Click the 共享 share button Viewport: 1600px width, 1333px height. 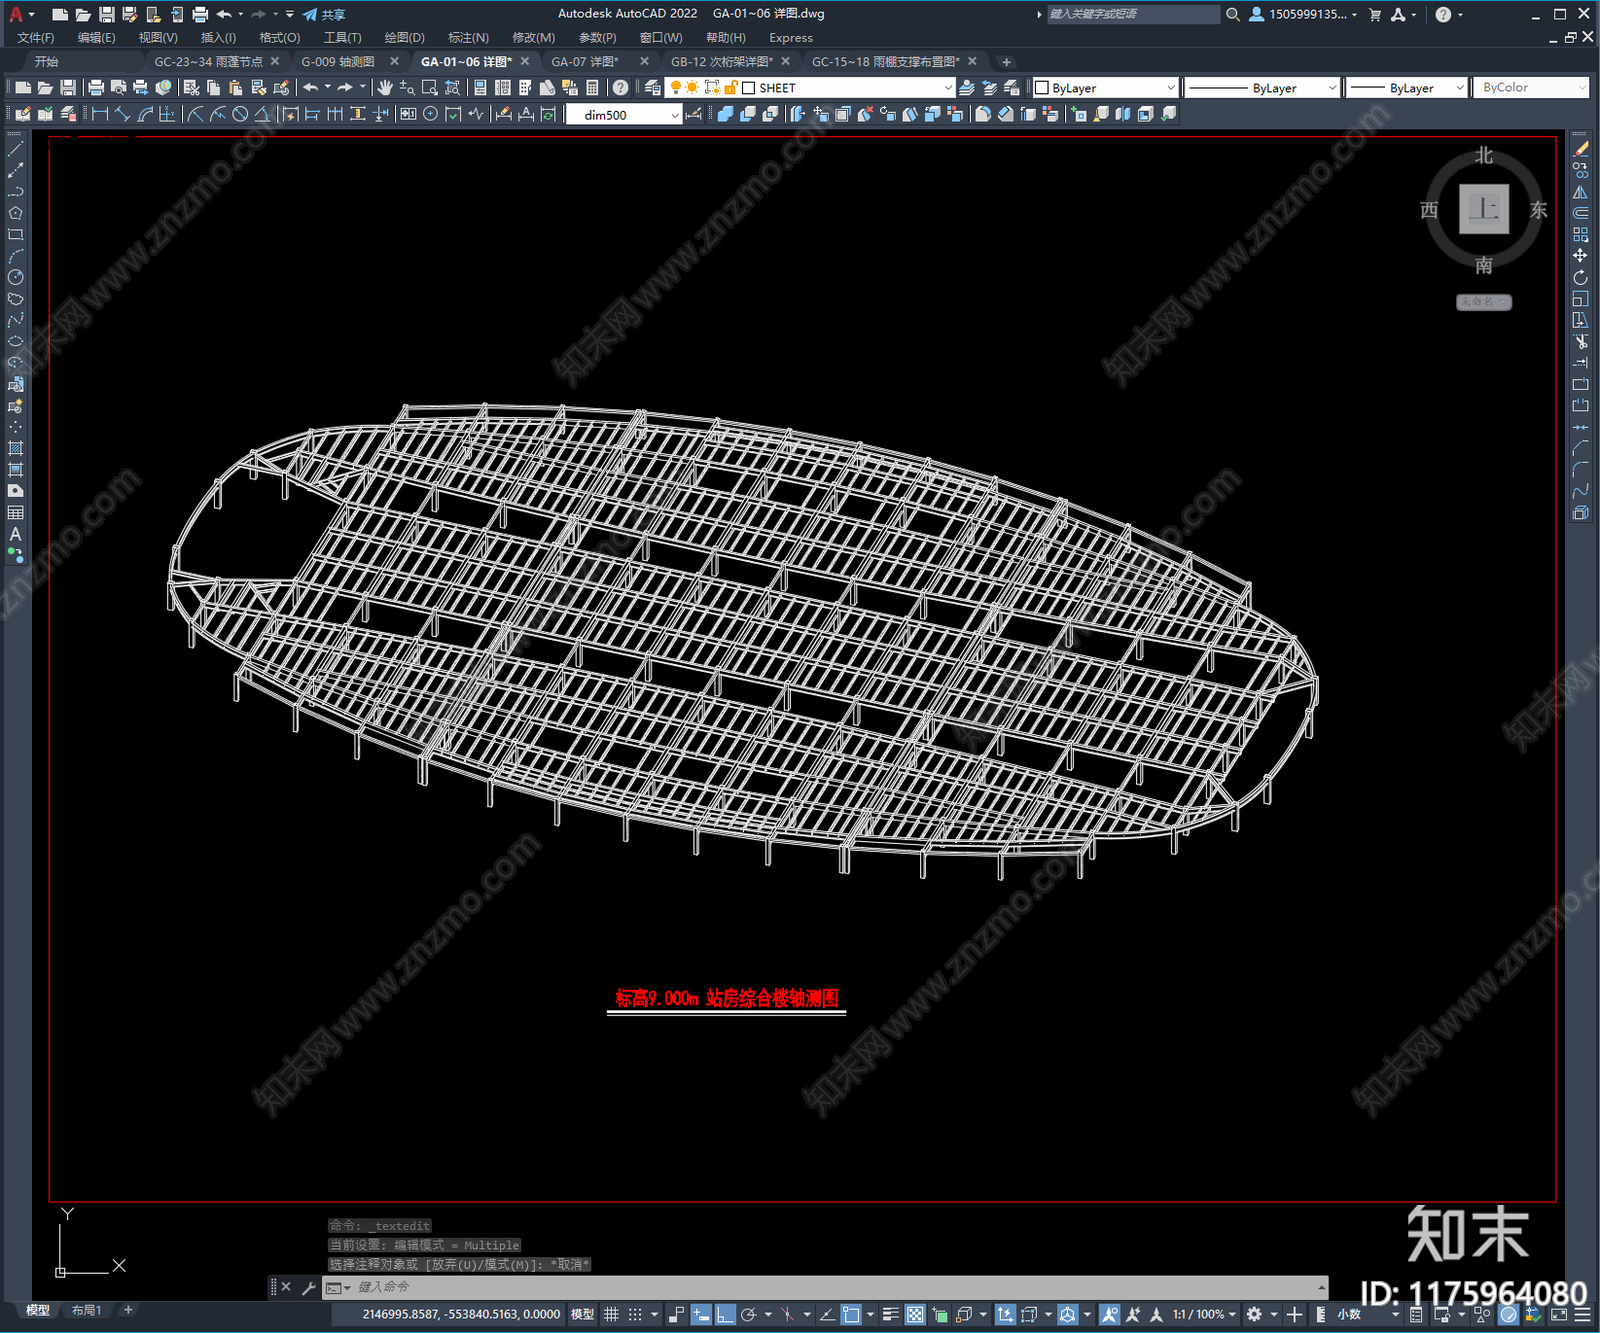(x=324, y=14)
